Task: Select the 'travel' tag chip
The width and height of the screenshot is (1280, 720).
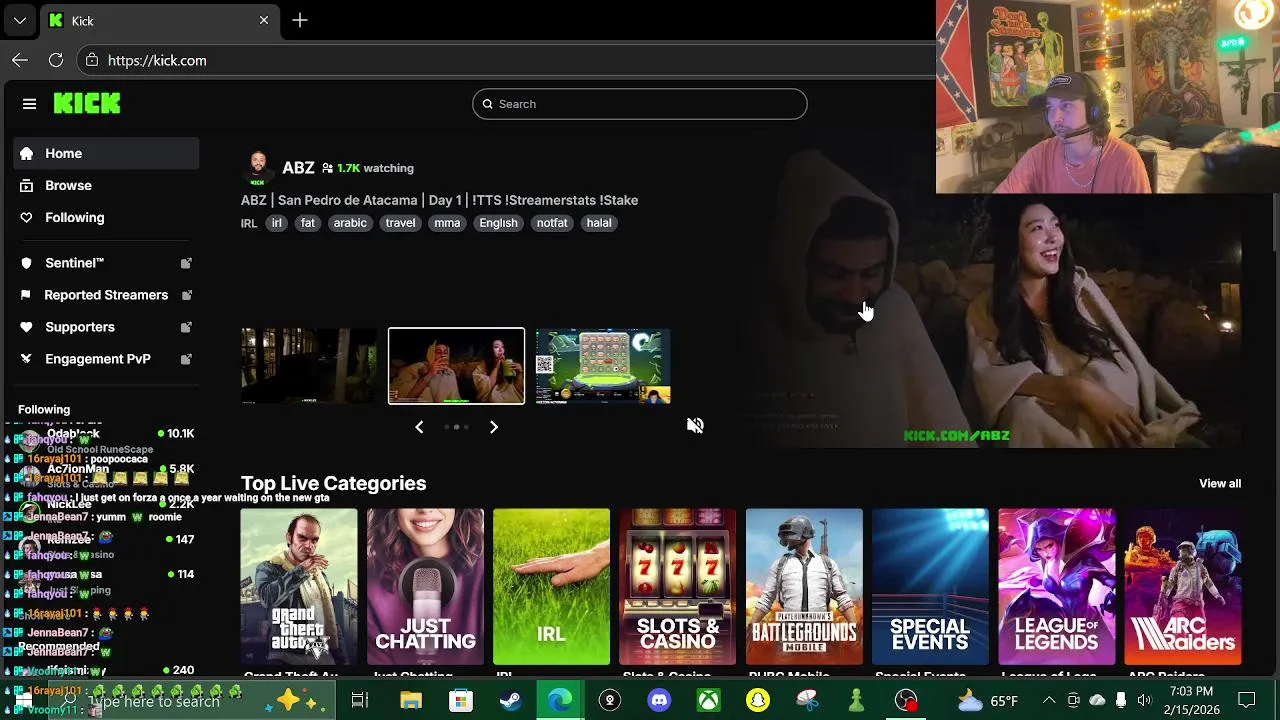Action: (x=400, y=223)
